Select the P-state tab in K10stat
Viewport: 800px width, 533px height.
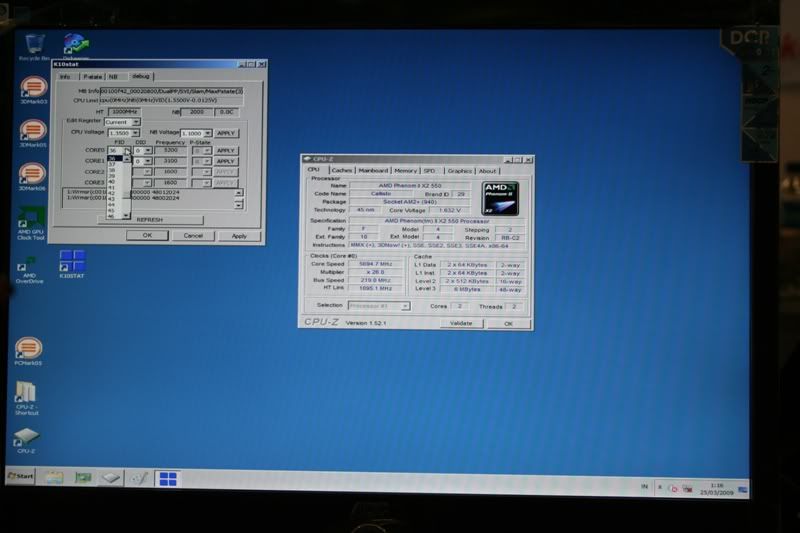92,76
